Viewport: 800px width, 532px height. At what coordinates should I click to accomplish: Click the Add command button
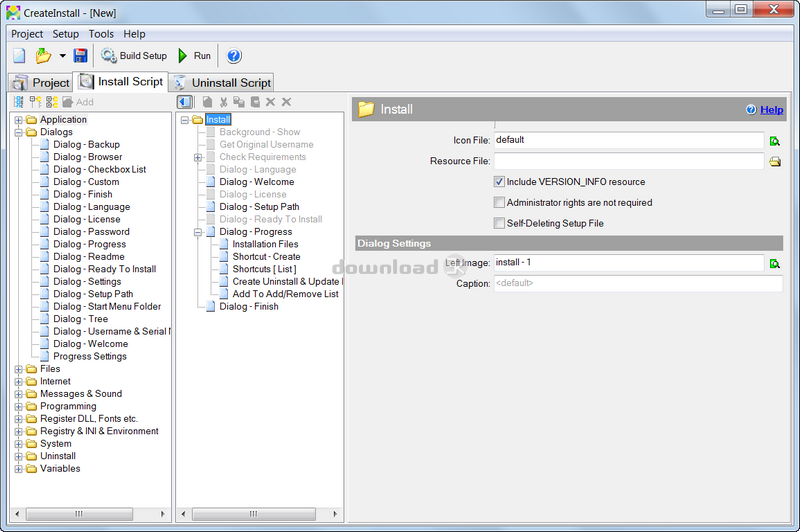click(78, 102)
